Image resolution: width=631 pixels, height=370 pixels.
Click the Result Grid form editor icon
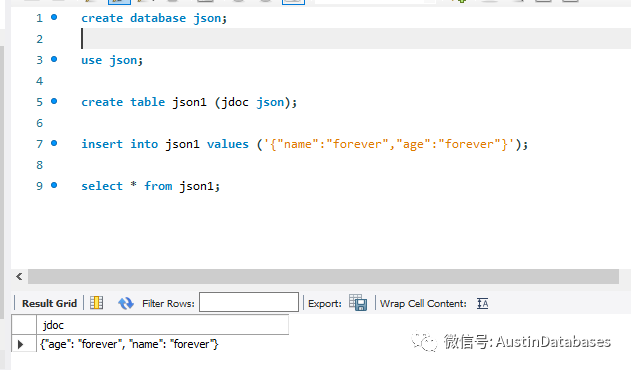97,303
